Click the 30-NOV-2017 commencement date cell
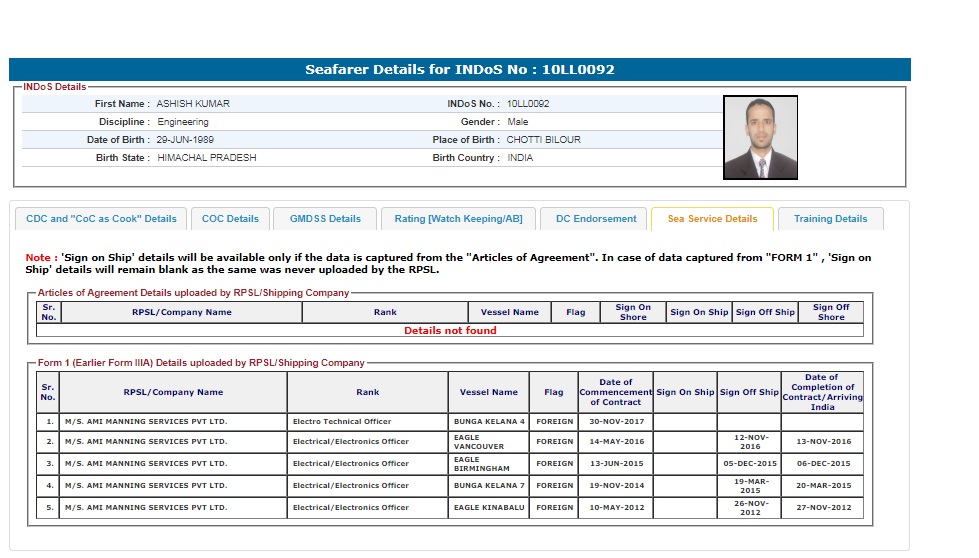 (x=615, y=422)
